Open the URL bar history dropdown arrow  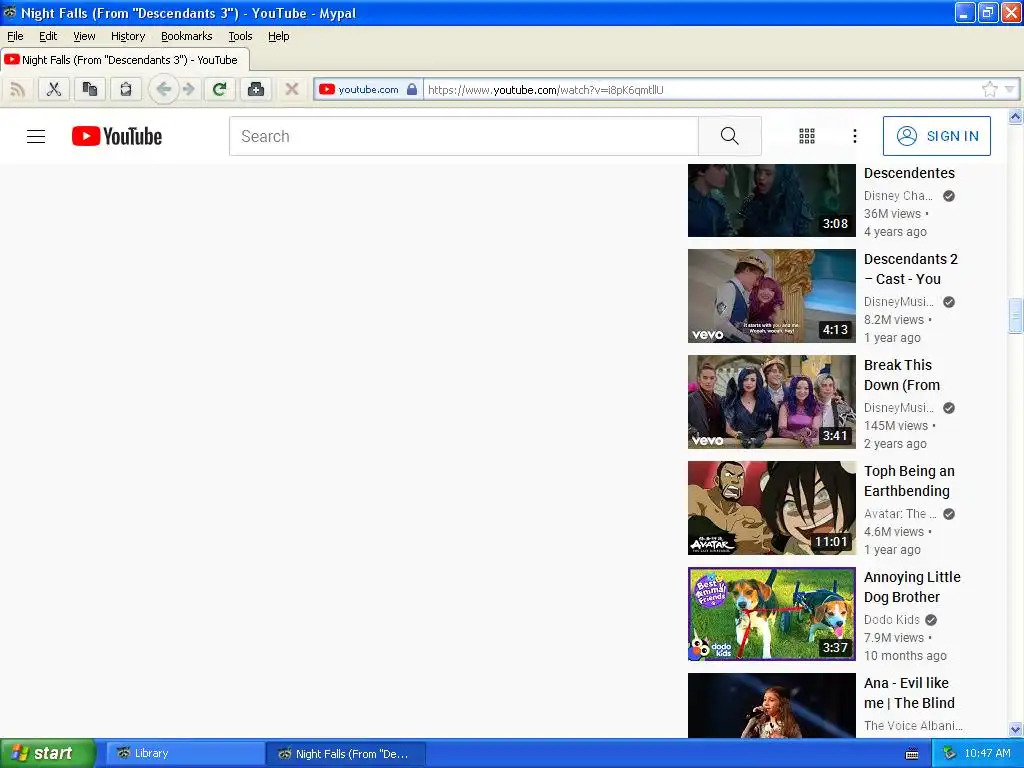[x=1010, y=89]
